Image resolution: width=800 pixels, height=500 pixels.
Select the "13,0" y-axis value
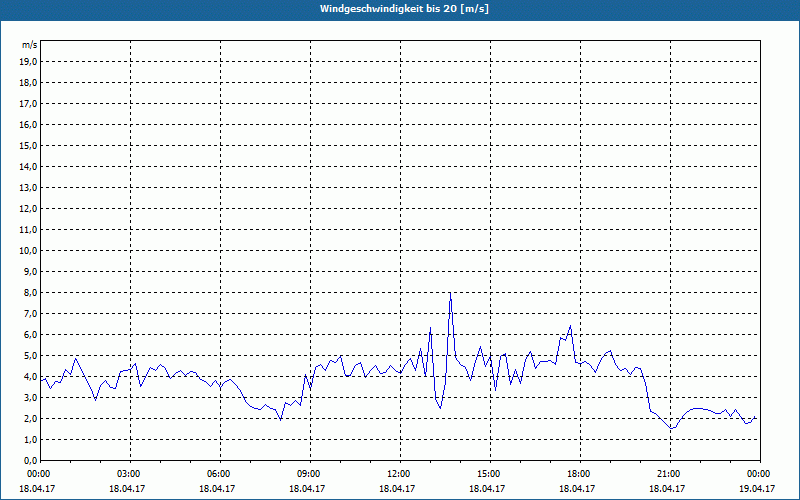pos(30,187)
